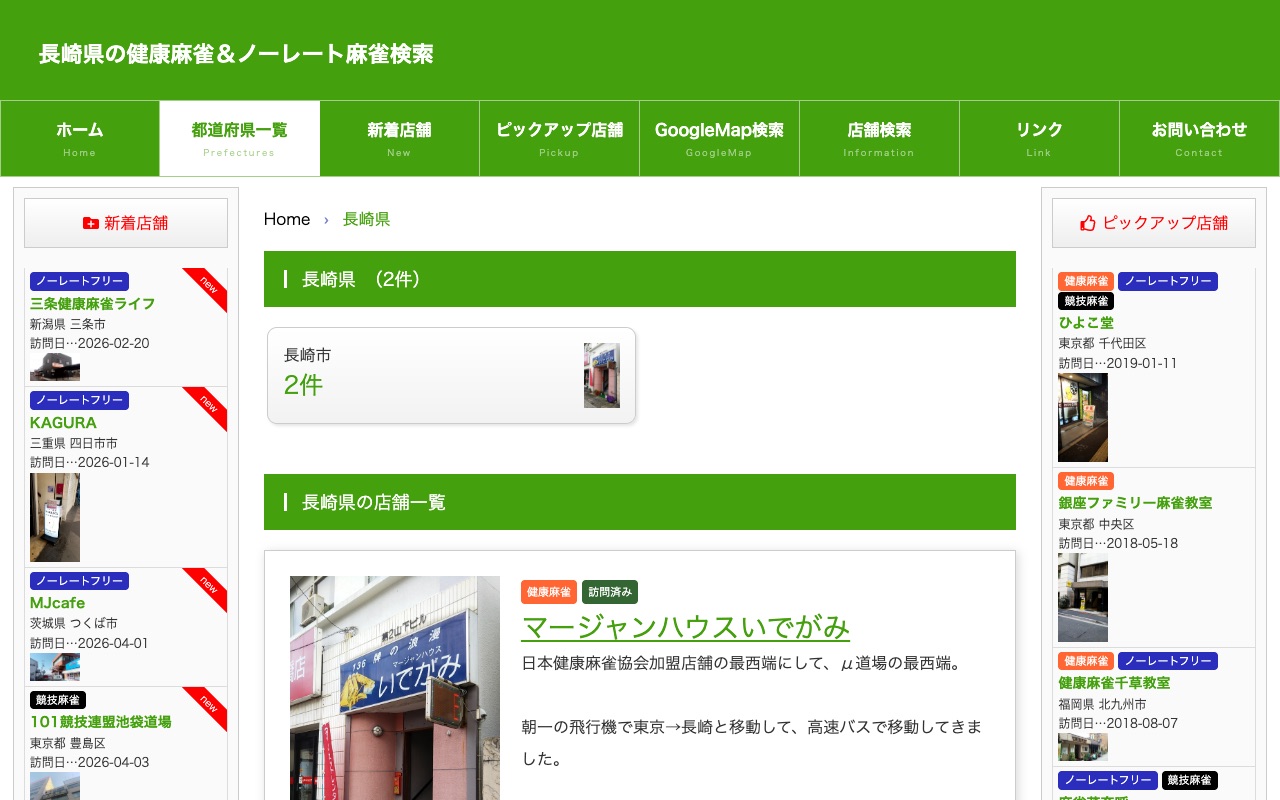This screenshot has height=800, width=1280.
Task: Open the 三条健康麻雀ライフ store link
Action: click(x=92, y=303)
